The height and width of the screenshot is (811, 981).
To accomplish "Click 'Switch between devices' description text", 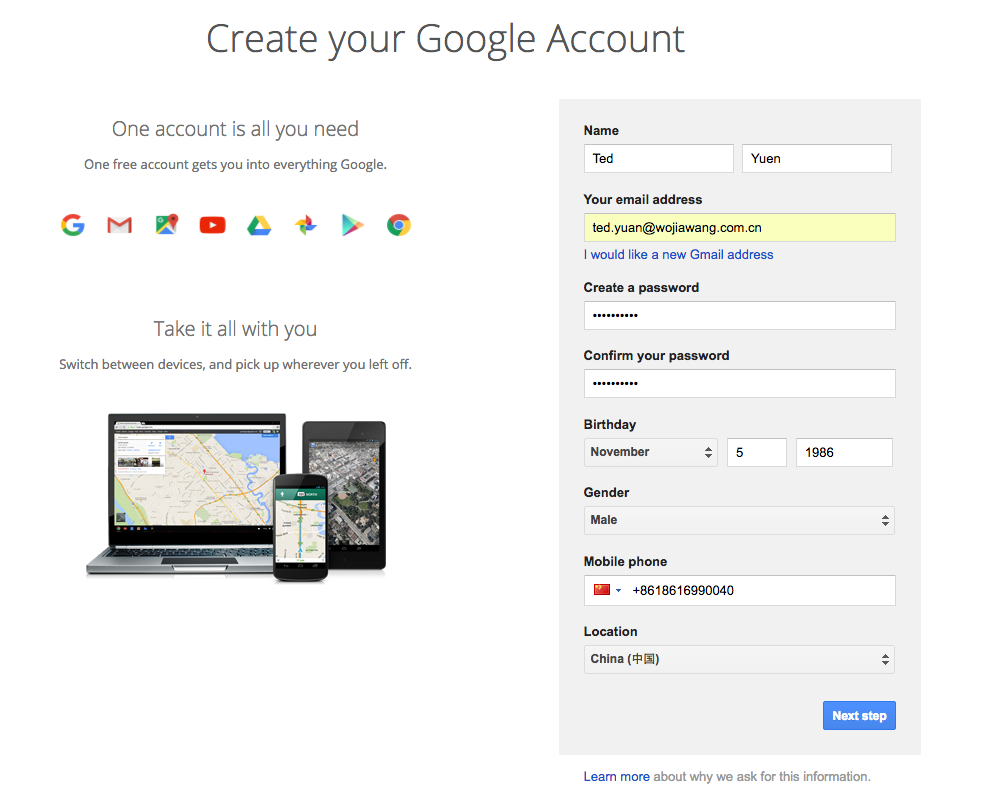I will (235, 364).
